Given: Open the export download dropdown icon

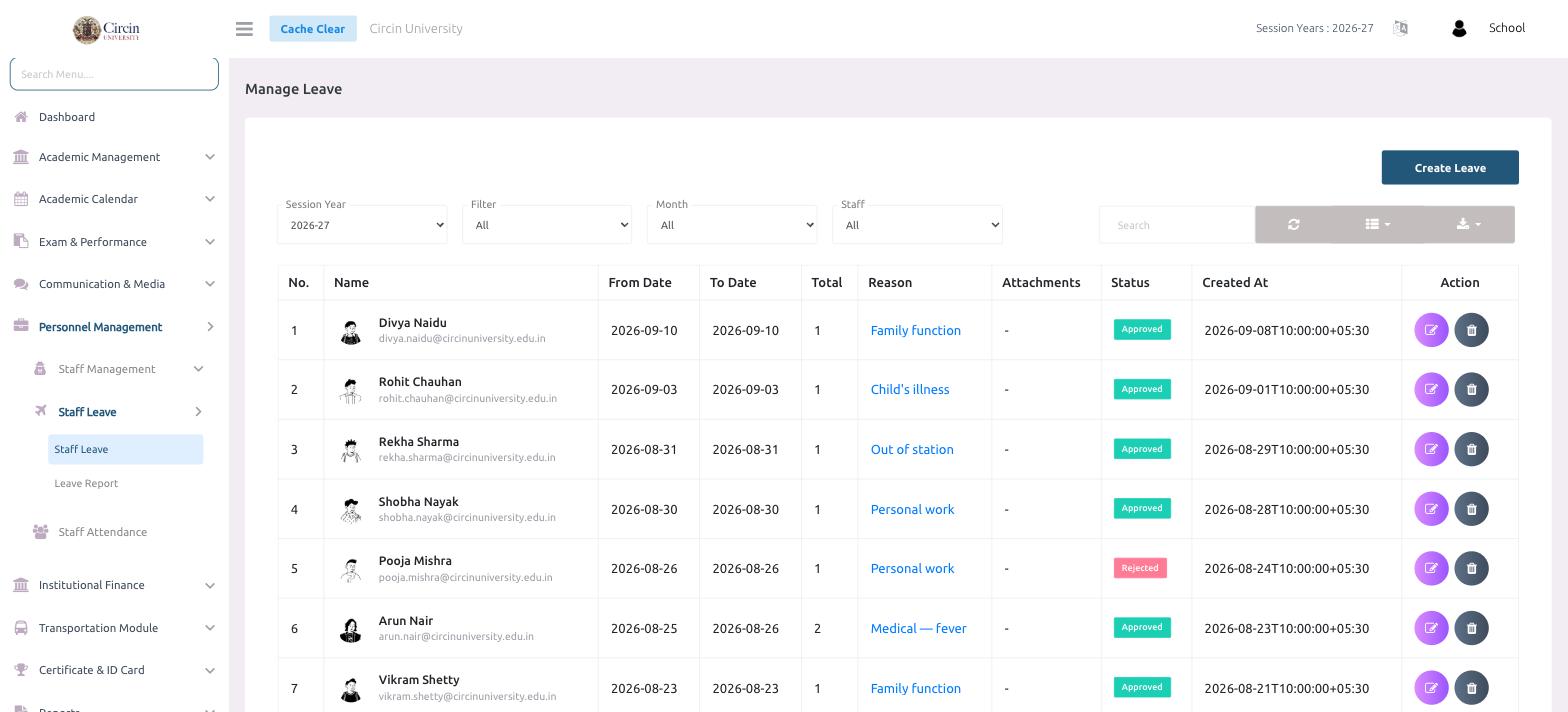Looking at the screenshot, I should point(1469,224).
